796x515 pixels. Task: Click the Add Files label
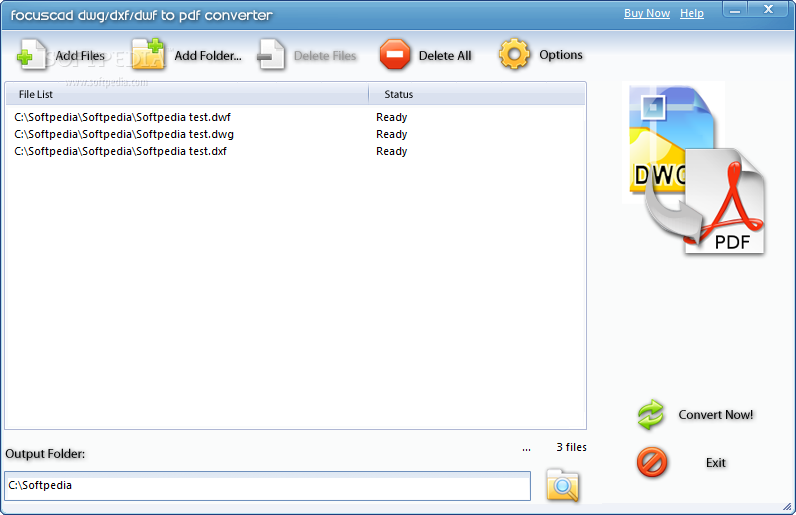(80, 55)
